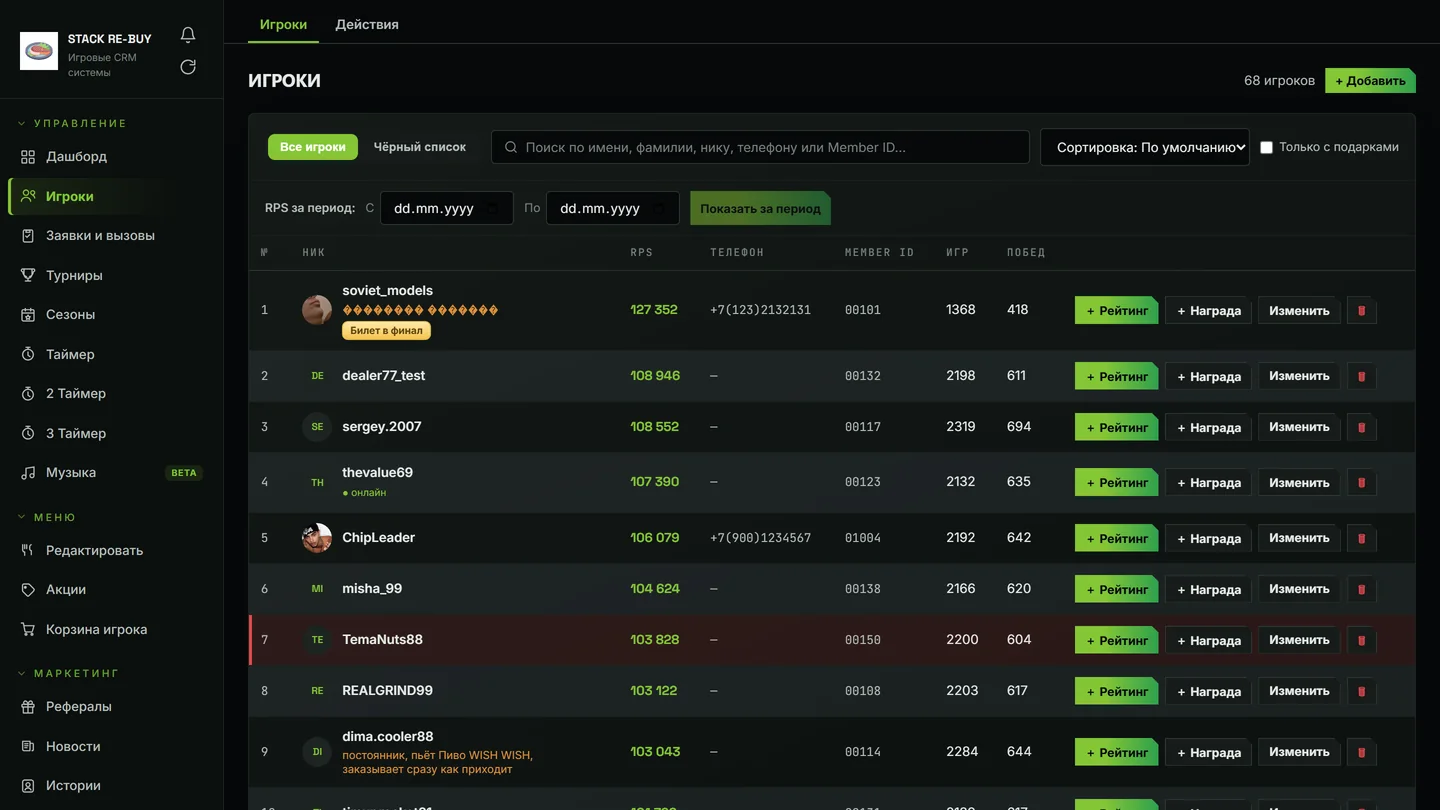Click the '+ Добавить' player button
The width and height of the screenshot is (1440, 810).
(x=1370, y=81)
